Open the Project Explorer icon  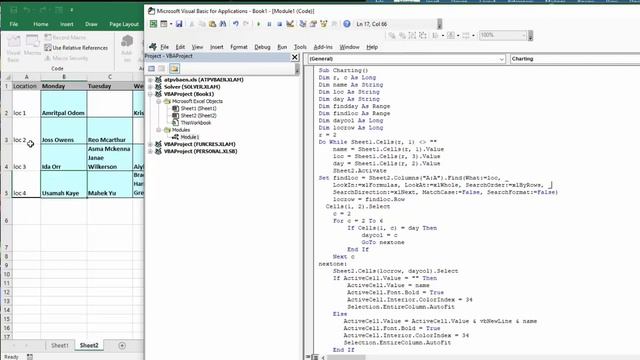(x=302, y=24)
